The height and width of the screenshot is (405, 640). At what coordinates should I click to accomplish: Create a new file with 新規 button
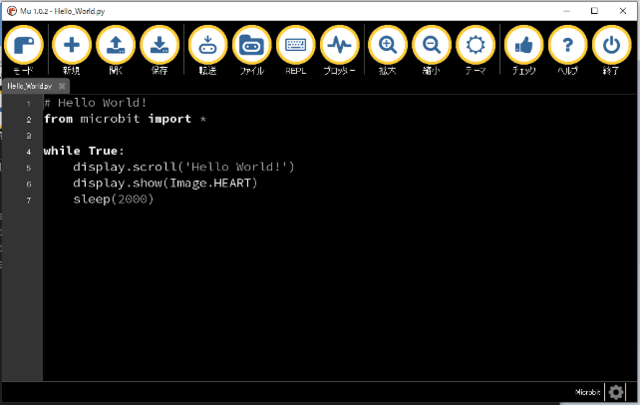71,46
